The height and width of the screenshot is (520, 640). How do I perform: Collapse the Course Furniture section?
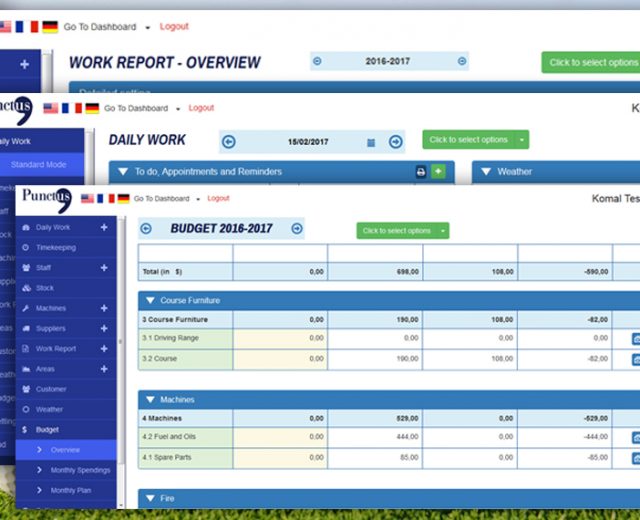point(151,300)
